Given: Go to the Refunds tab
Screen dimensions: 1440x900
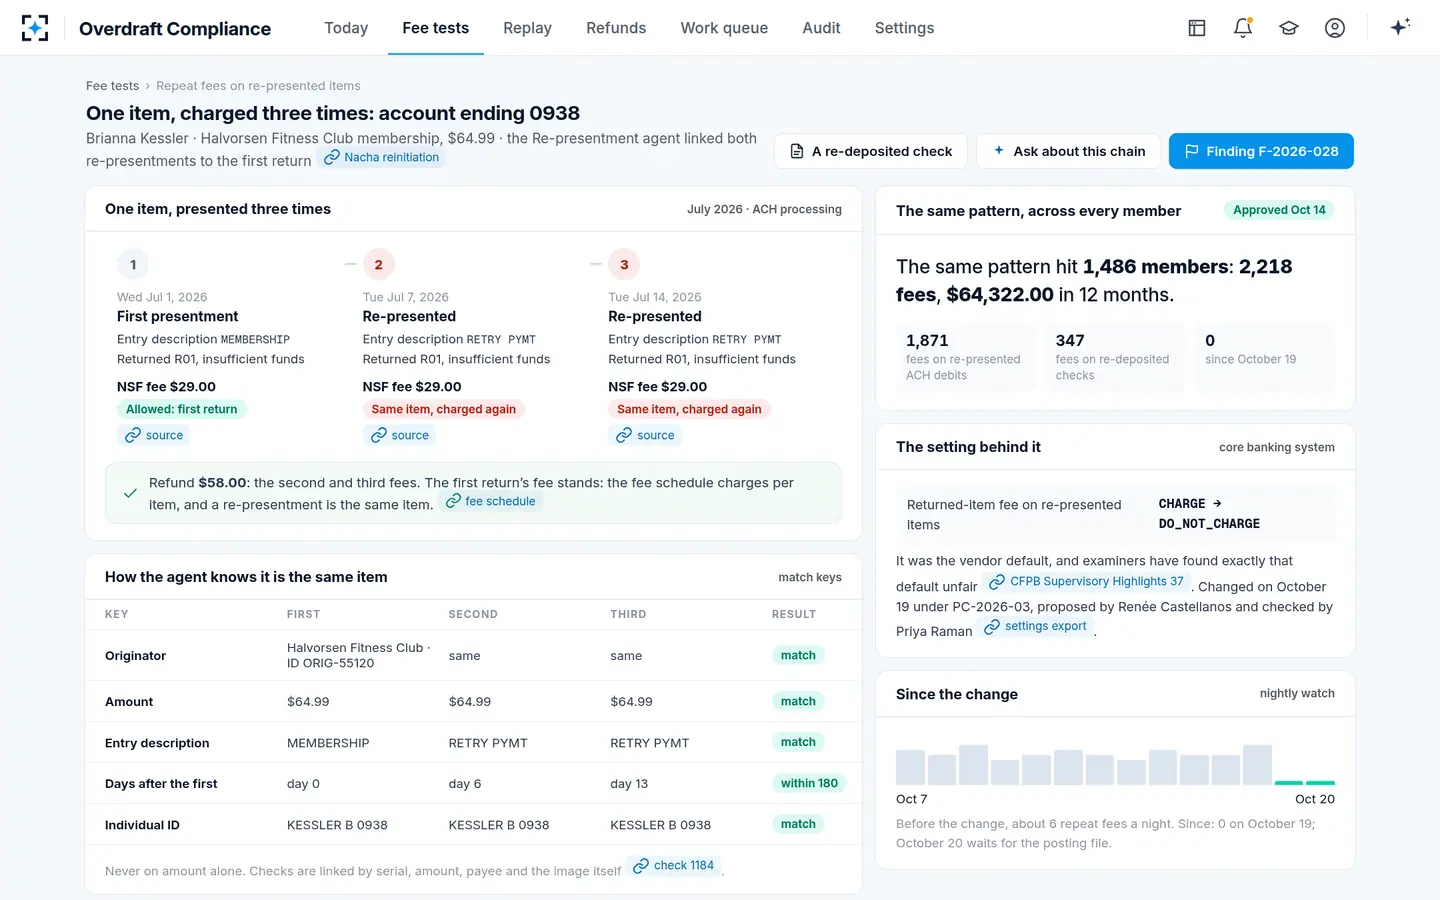Looking at the screenshot, I should click(616, 28).
